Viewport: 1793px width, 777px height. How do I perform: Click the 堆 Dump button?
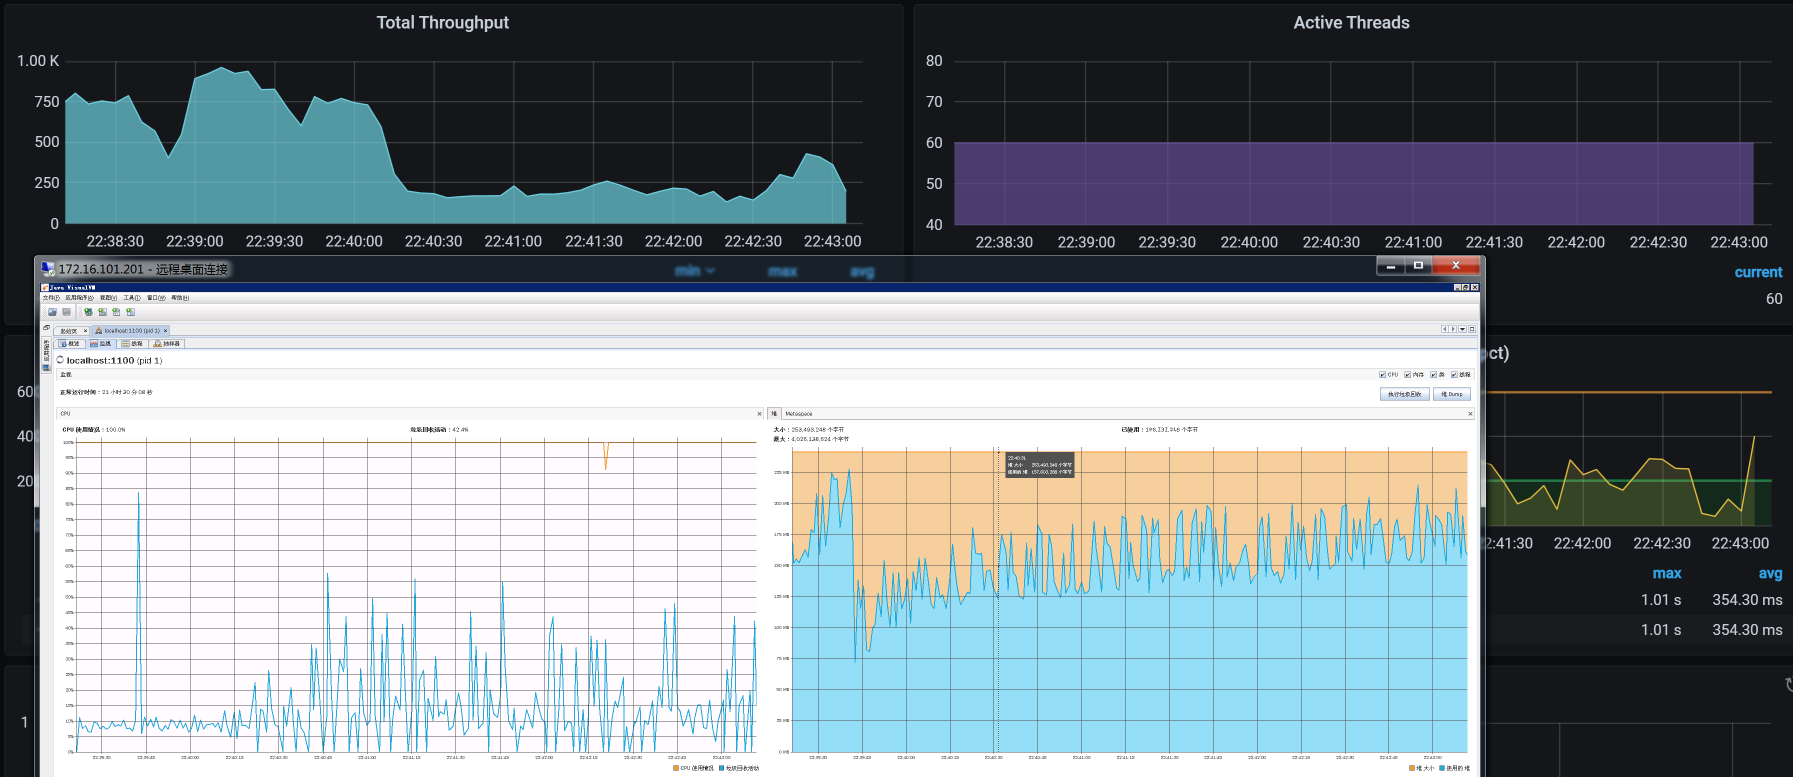click(x=1451, y=394)
